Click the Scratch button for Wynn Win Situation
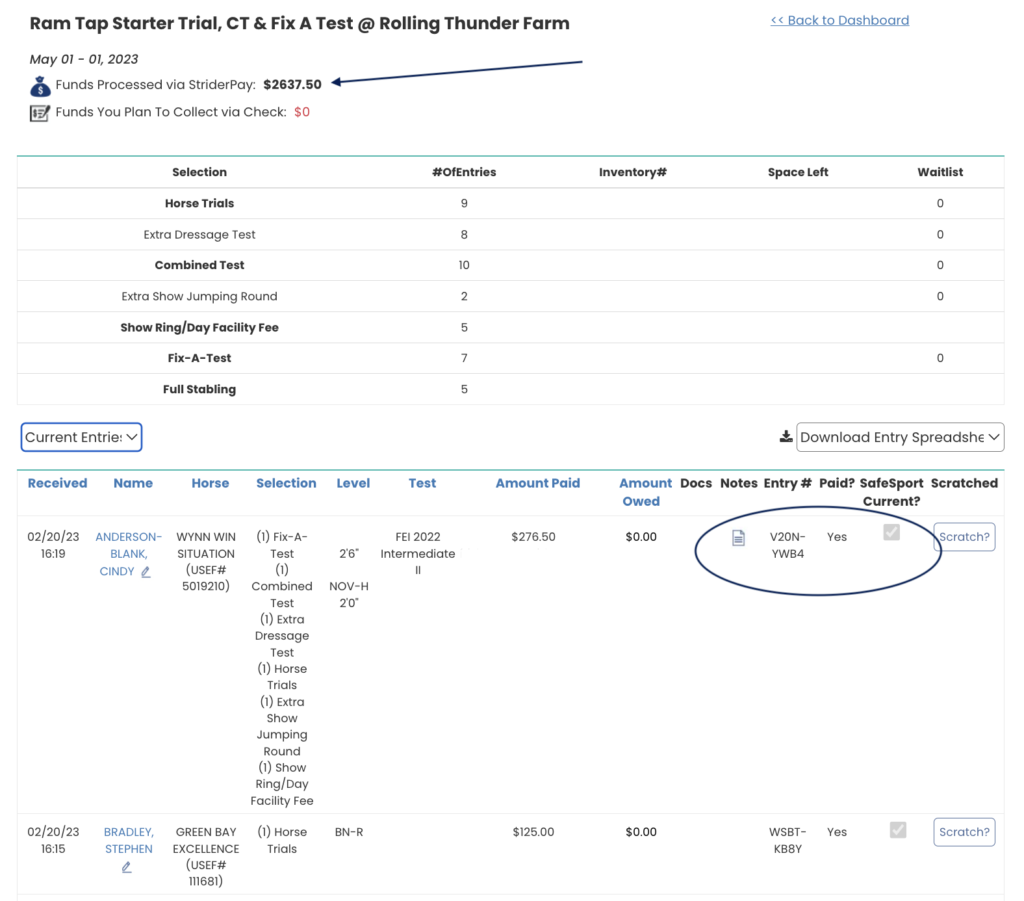1024x901 pixels. click(x=963, y=536)
